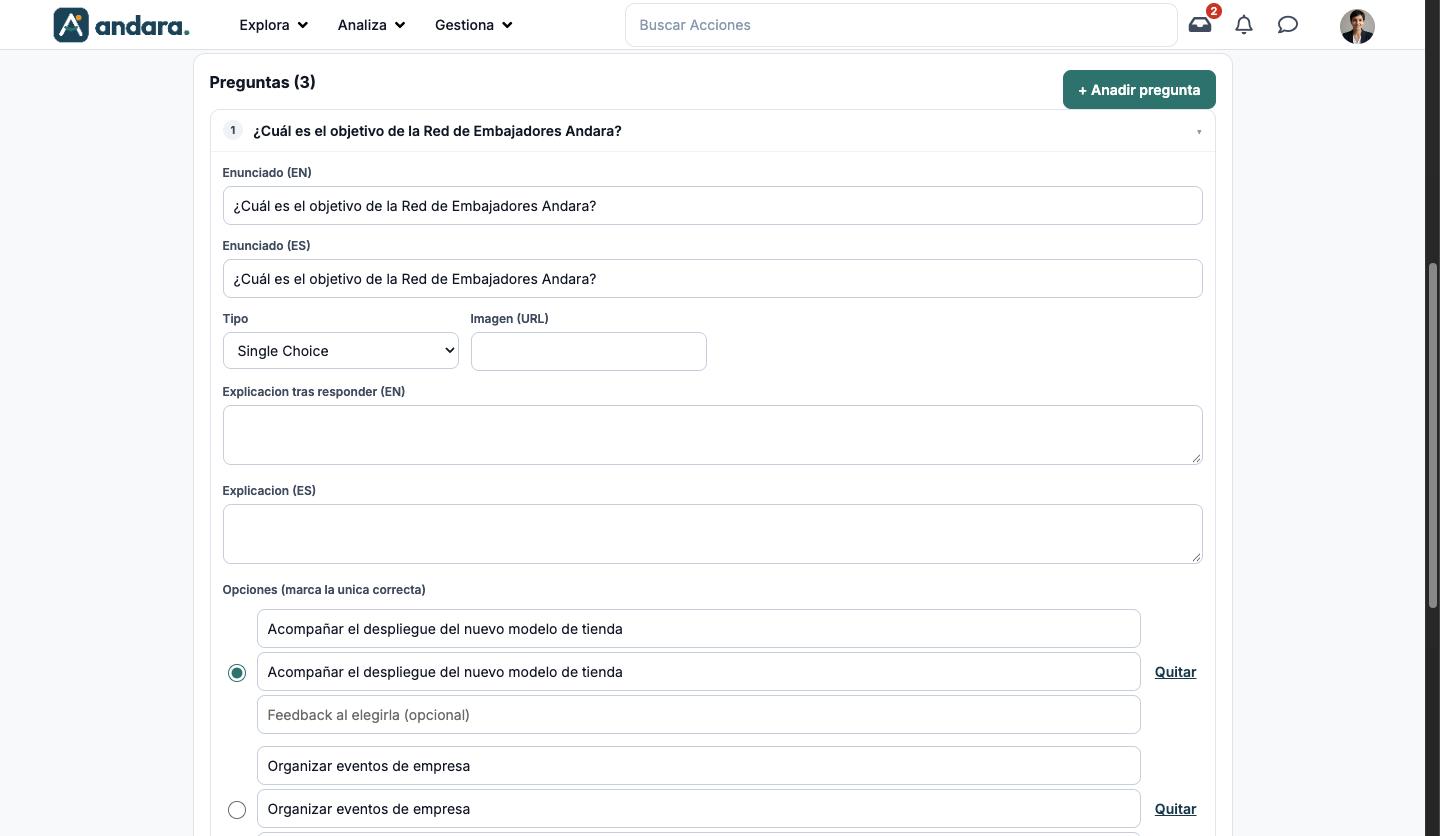The image size is (1440, 836).
Task: Click the Anadir pregunta button
Action: click(x=1139, y=90)
